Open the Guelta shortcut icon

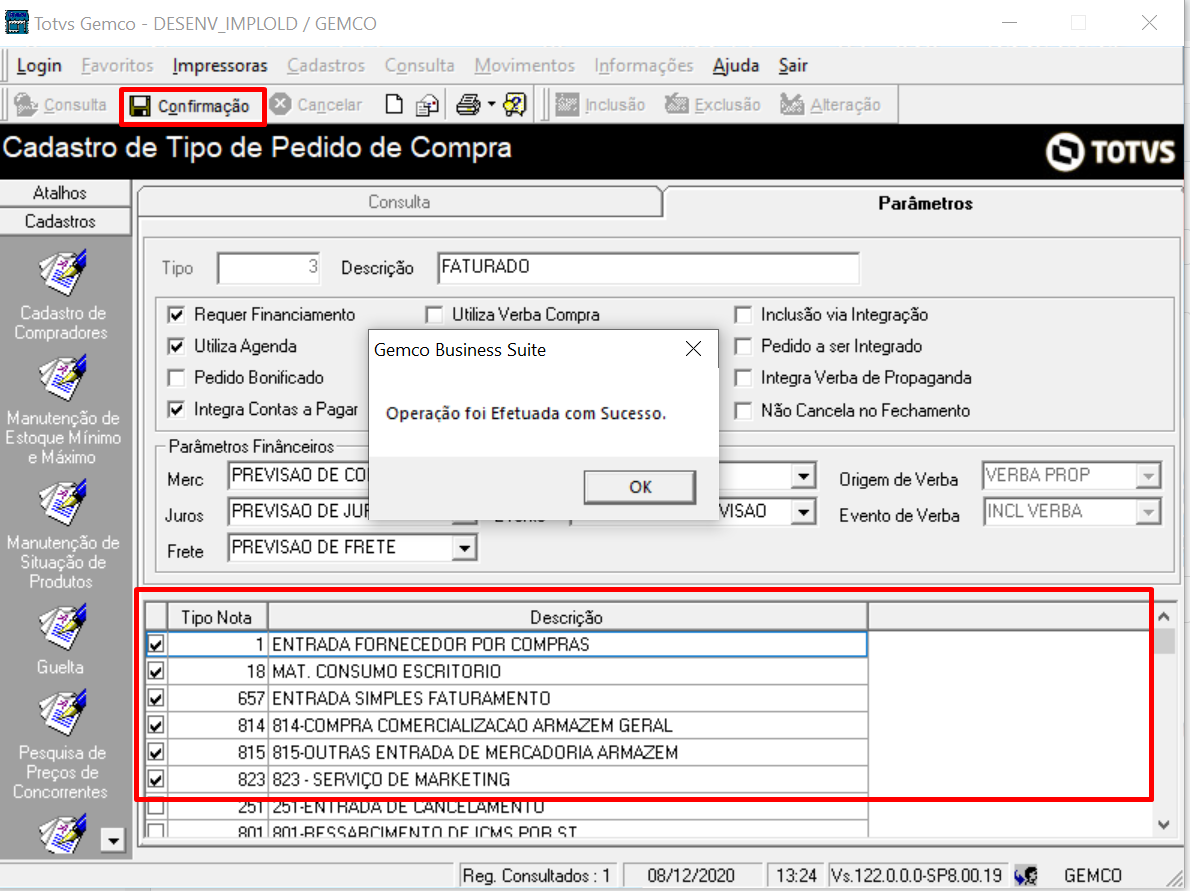pyautogui.click(x=62, y=627)
